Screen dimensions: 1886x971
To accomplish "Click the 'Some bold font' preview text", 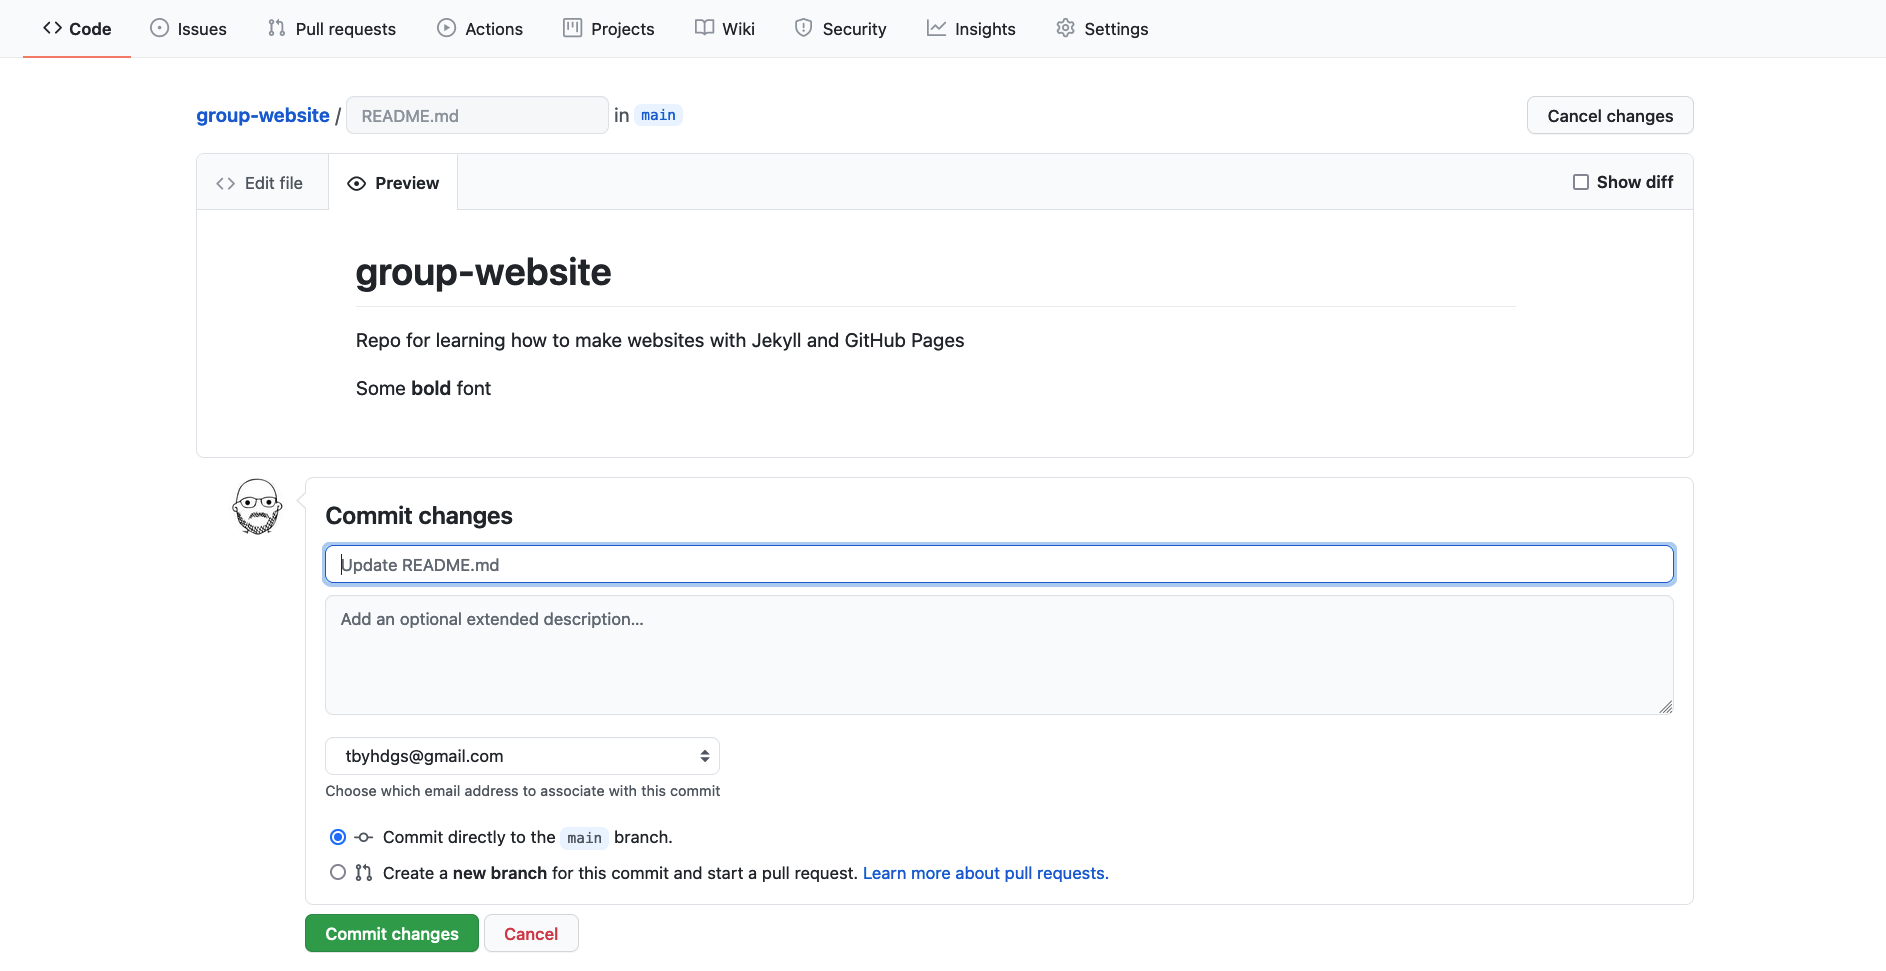I will (x=423, y=388).
